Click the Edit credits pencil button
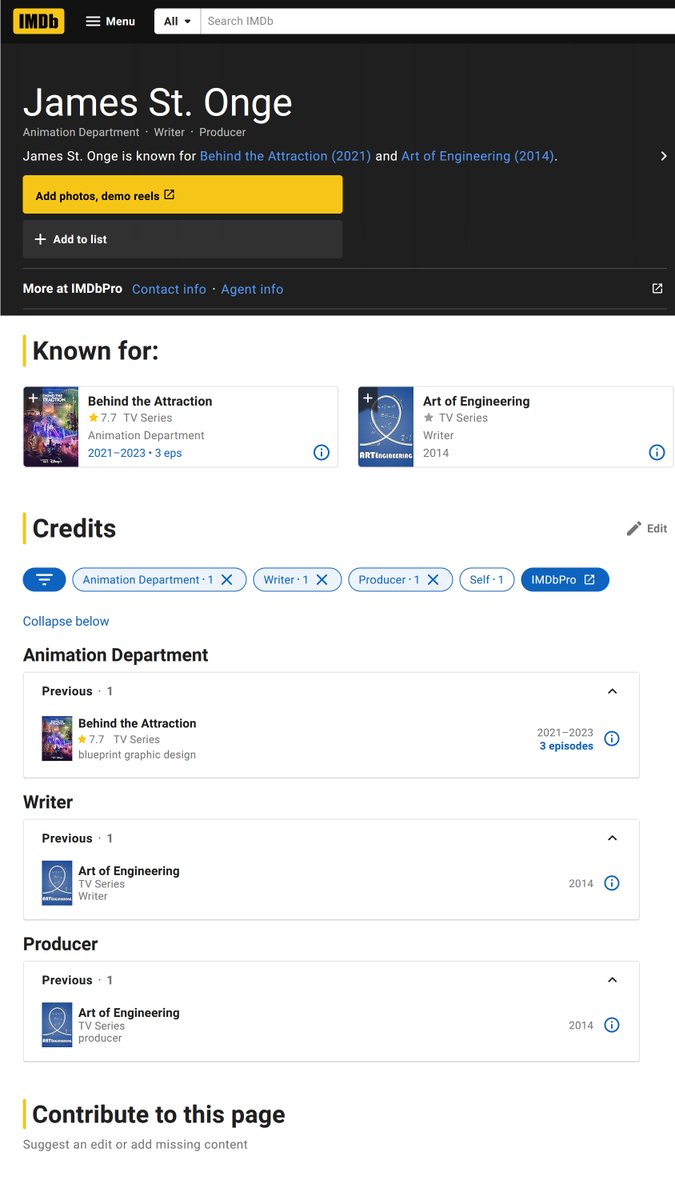The image size is (675, 1200). tap(646, 528)
